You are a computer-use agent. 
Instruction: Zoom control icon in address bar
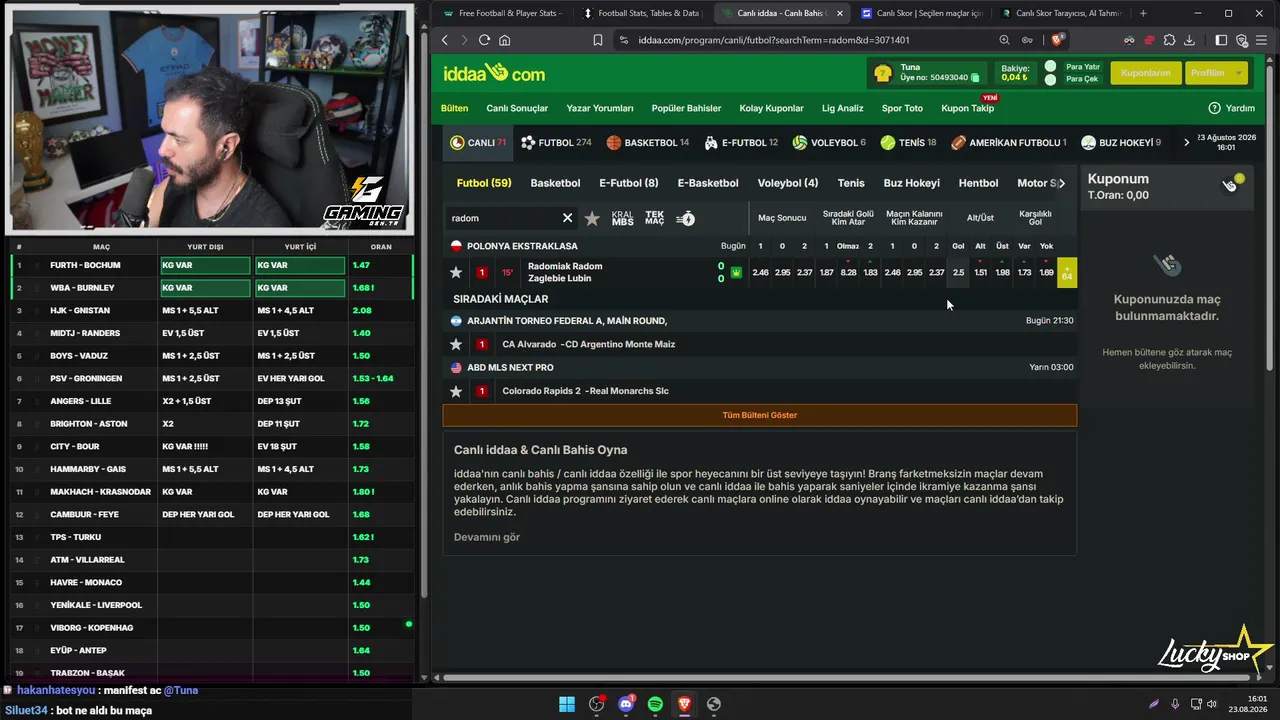1004,40
